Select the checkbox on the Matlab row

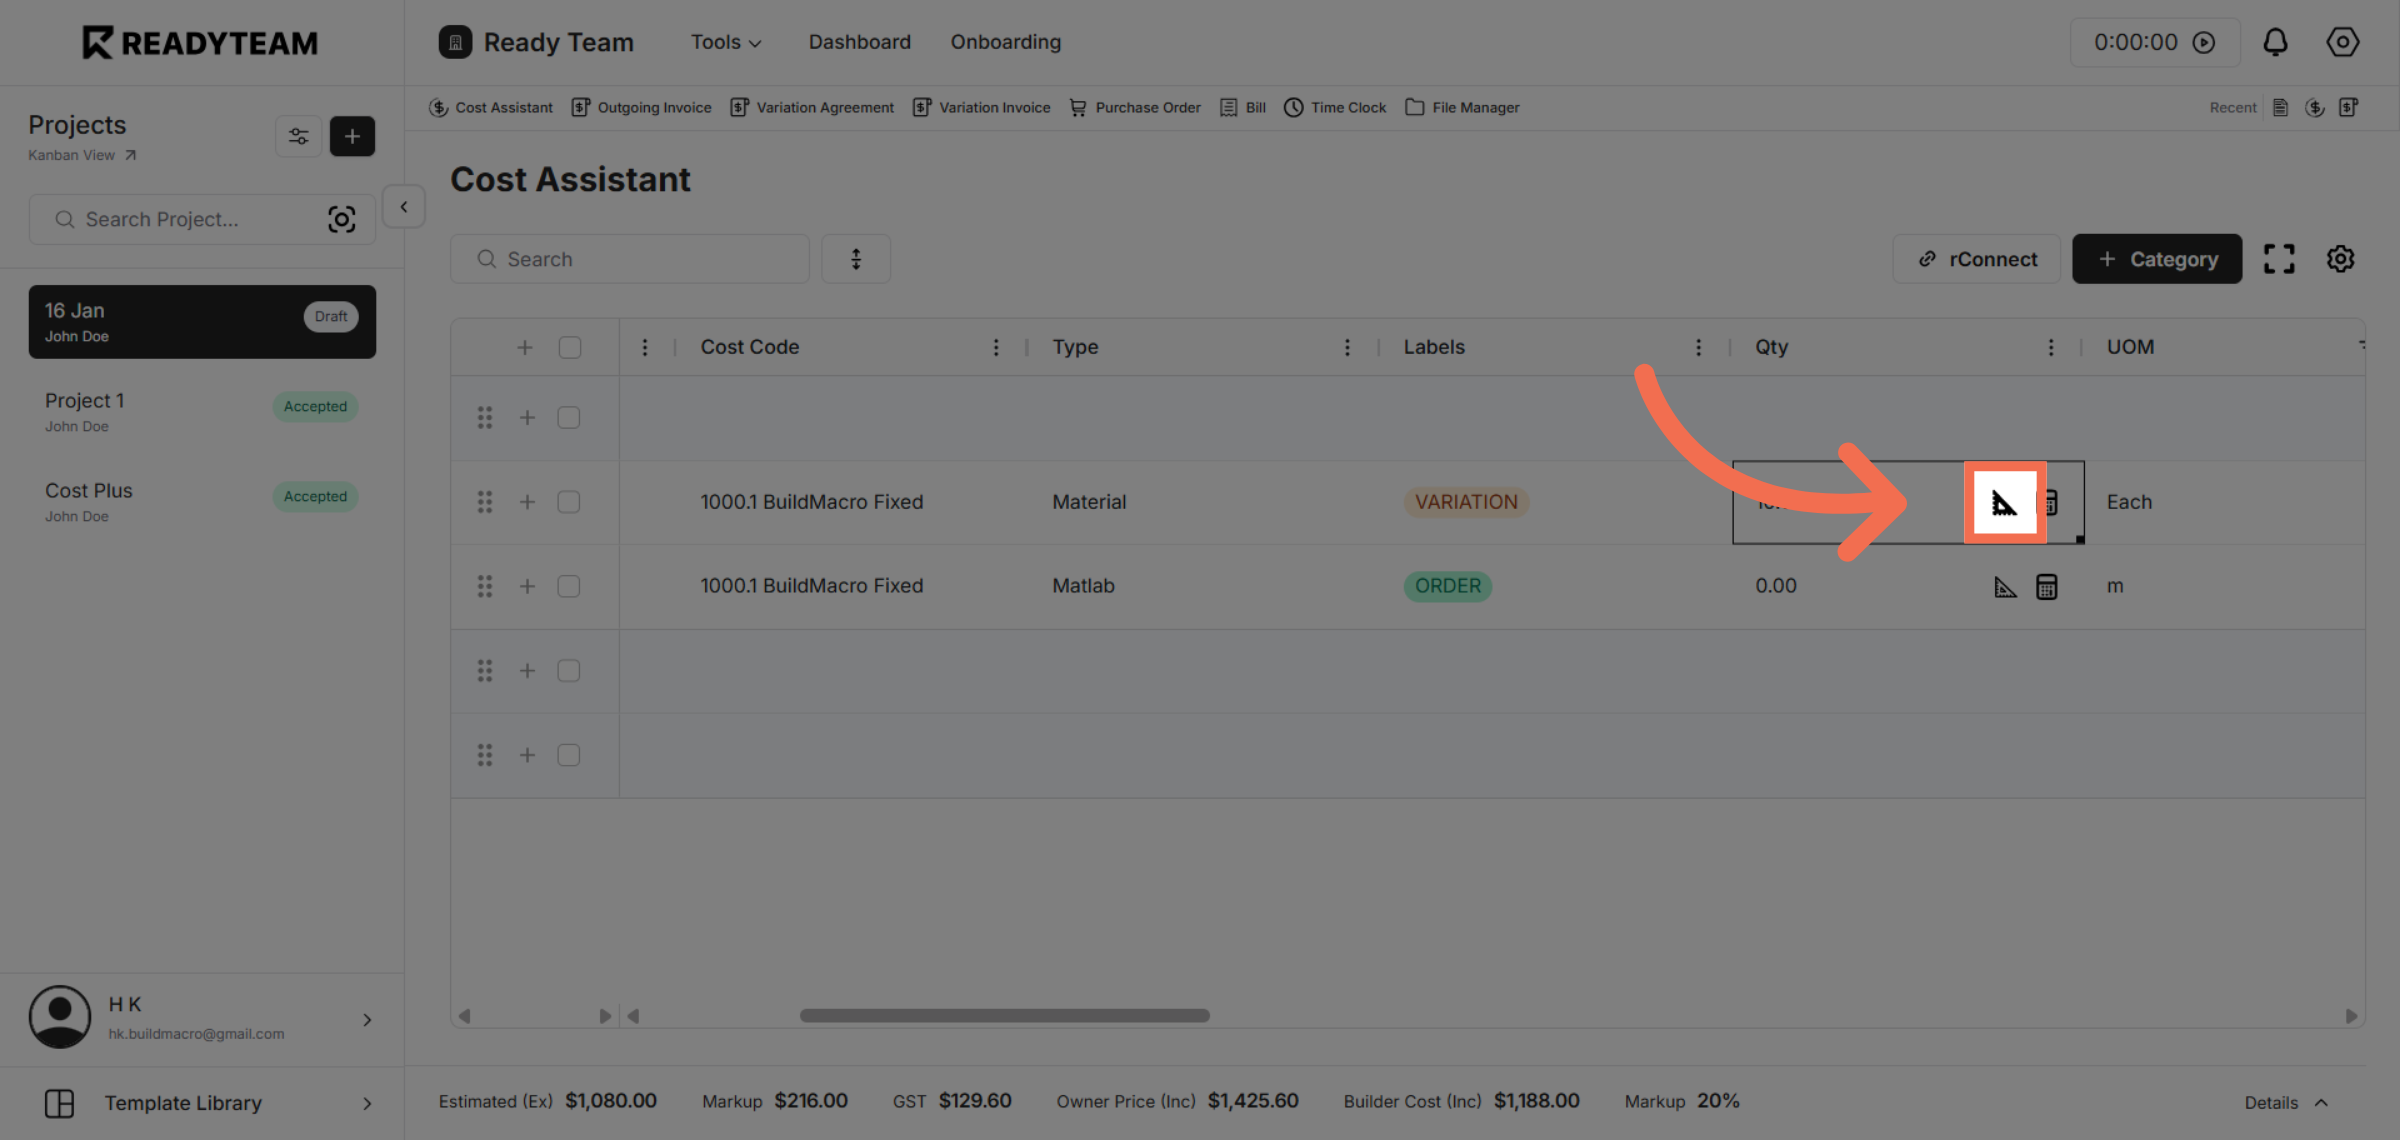point(568,586)
